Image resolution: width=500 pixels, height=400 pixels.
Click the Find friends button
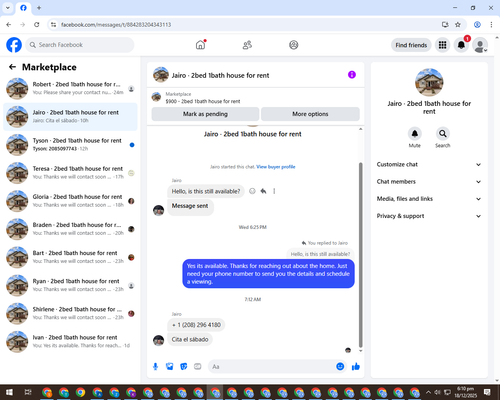click(411, 45)
